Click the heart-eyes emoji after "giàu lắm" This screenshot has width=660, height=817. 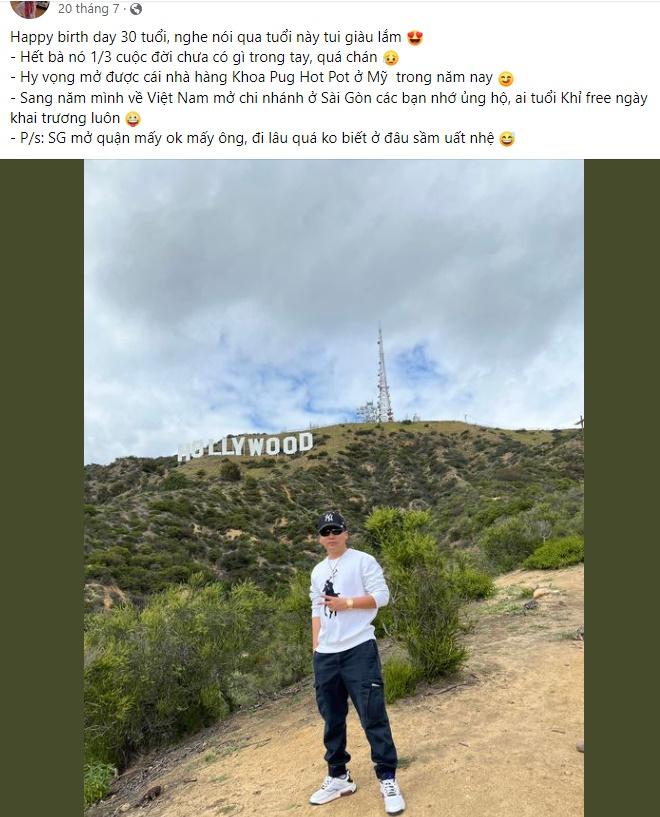click(x=415, y=38)
